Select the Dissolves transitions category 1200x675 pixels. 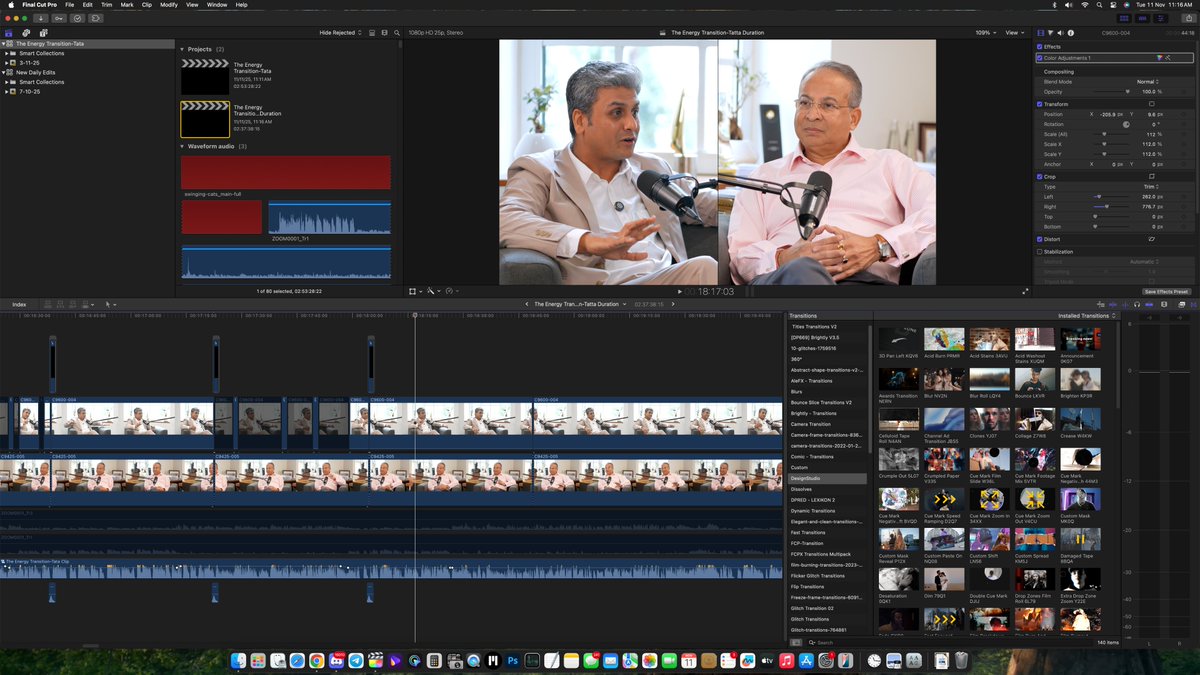(x=828, y=489)
